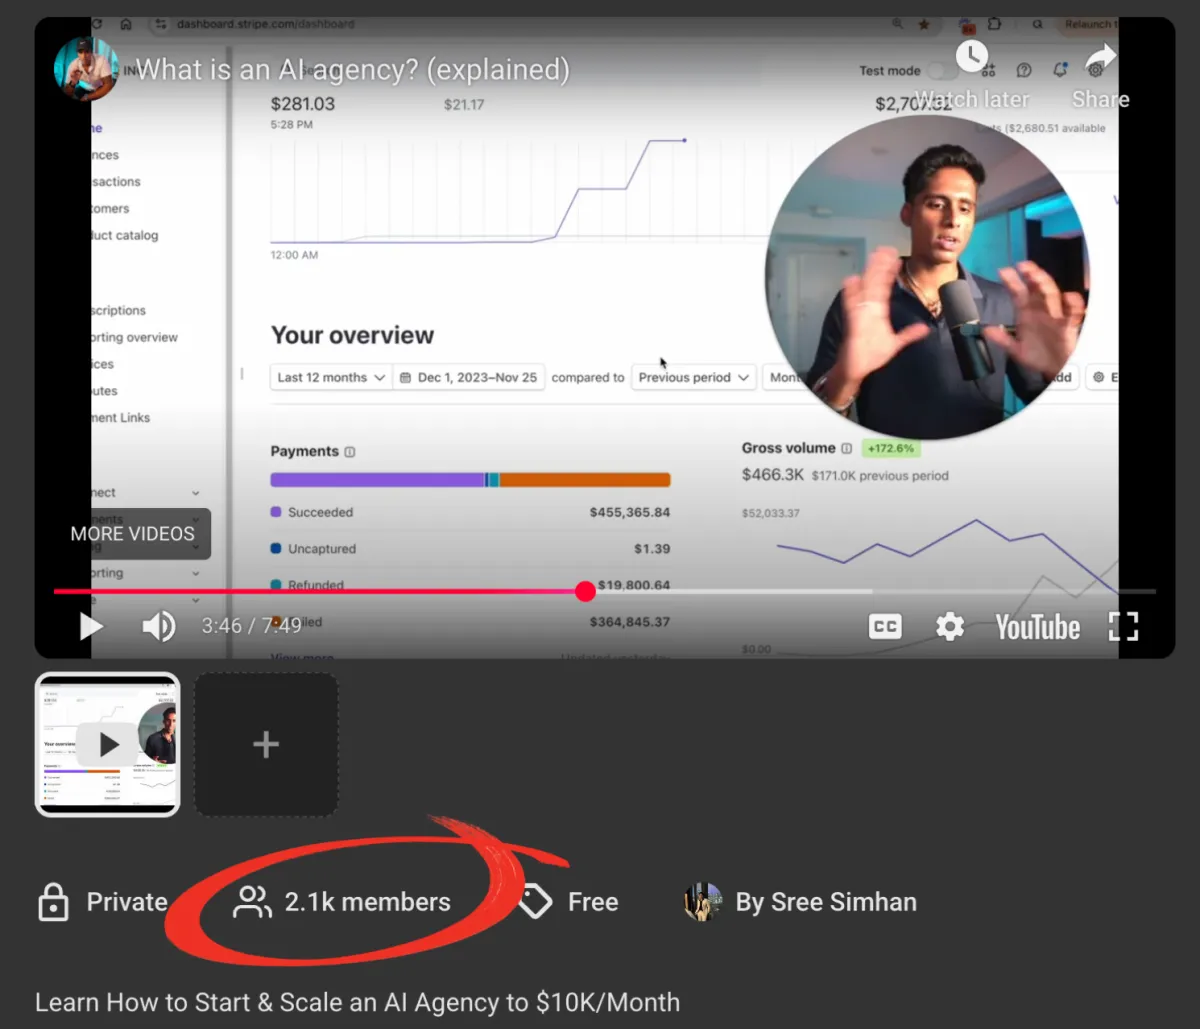Click the 'Learn How to Start & Scale' description
Image resolution: width=1200 pixels, height=1029 pixels.
(x=357, y=1002)
